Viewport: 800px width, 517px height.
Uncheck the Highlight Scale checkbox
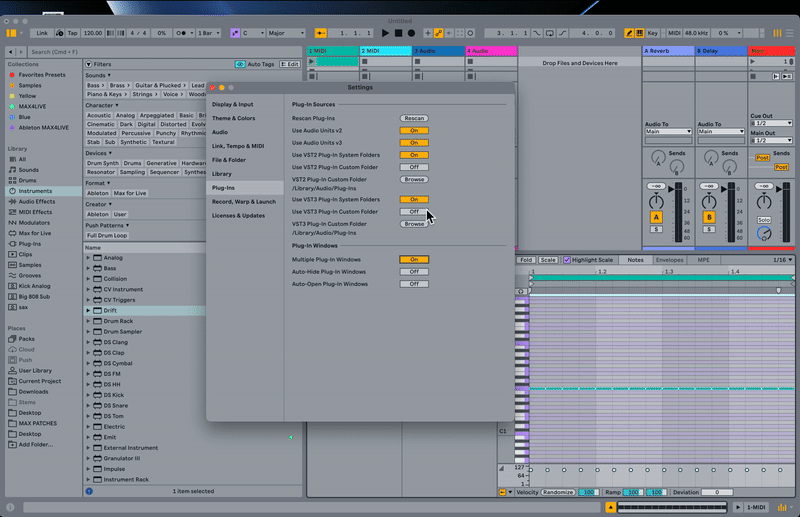[x=567, y=260]
